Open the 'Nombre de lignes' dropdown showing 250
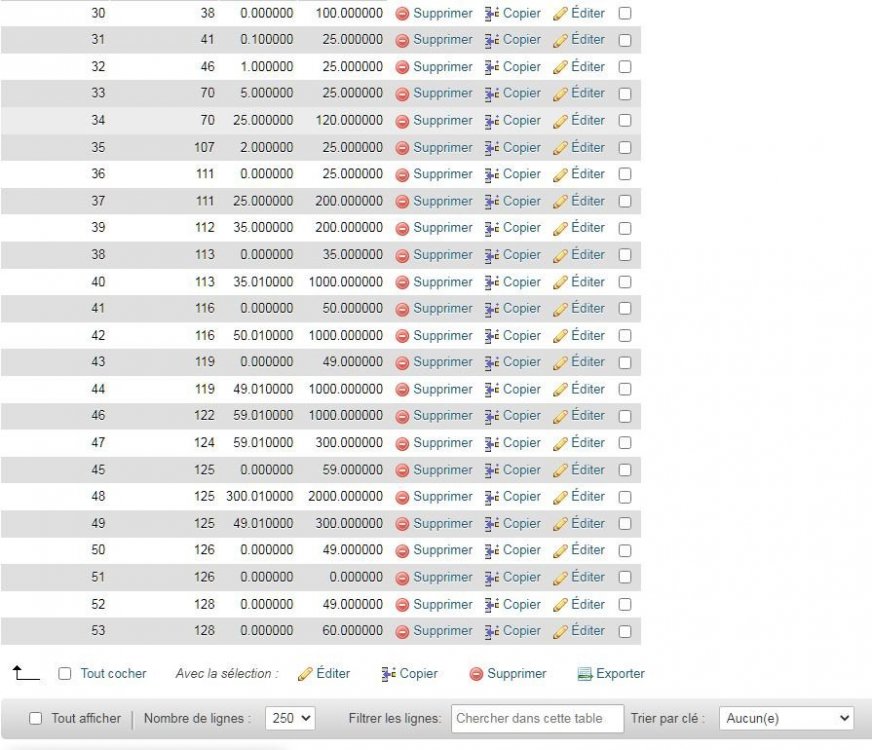 289,718
